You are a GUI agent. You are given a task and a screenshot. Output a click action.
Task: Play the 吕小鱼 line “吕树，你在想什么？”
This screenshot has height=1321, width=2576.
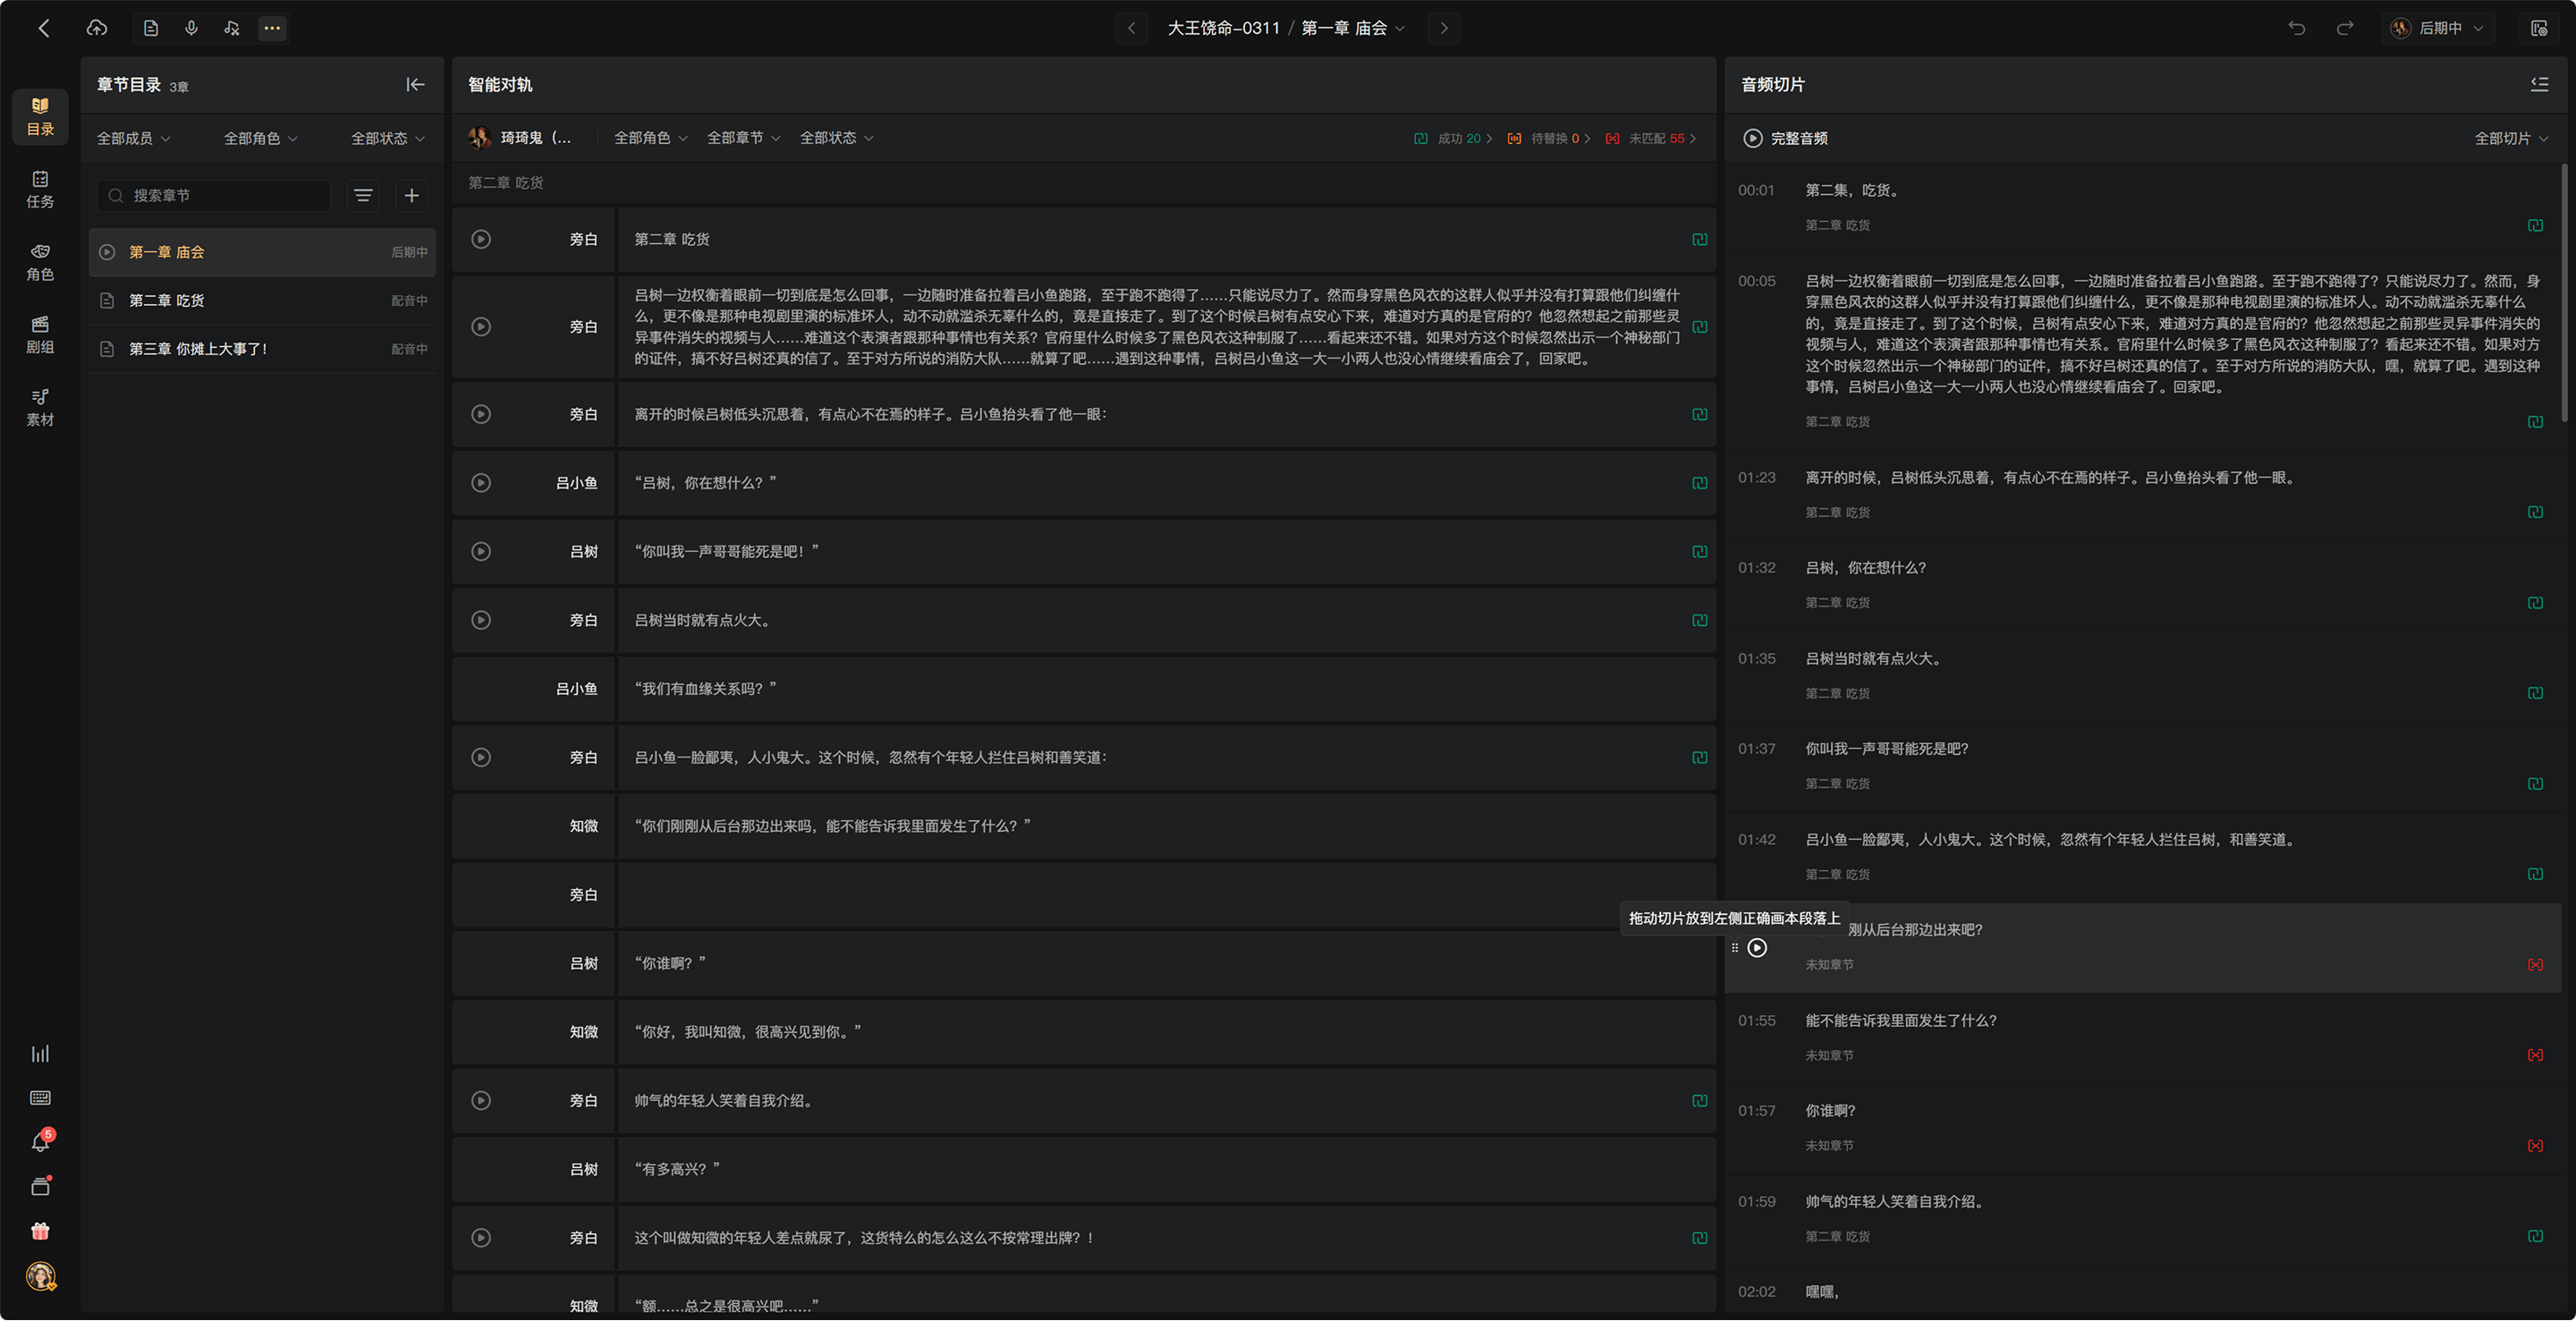coord(481,483)
